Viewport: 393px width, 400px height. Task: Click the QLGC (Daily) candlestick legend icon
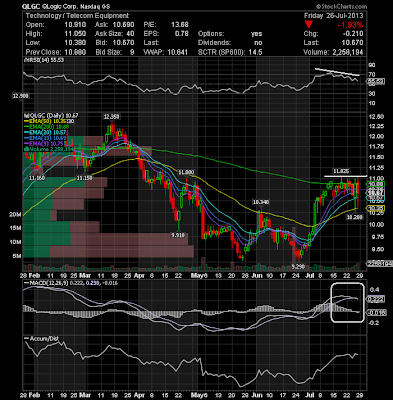click(x=26, y=115)
